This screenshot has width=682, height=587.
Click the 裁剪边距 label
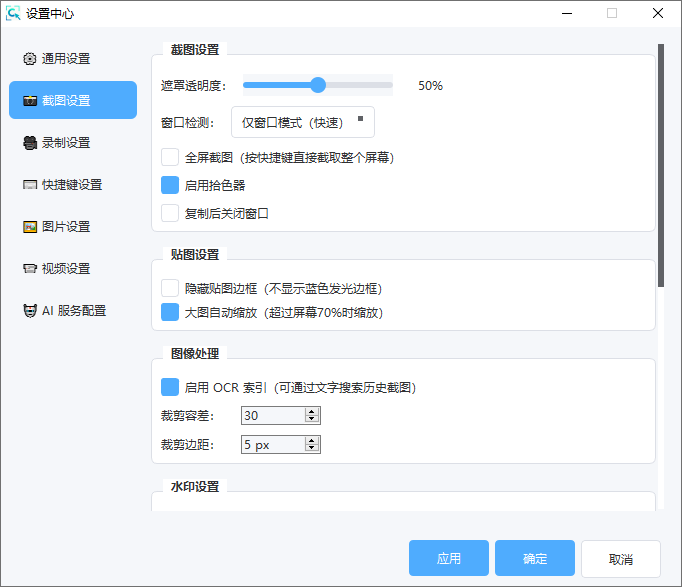pos(187,445)
